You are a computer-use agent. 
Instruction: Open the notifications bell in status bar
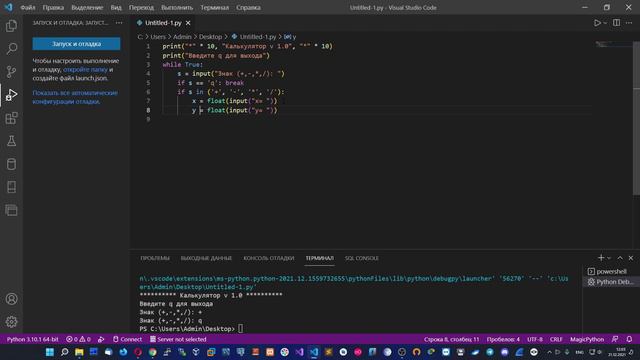[x=629, y=339]
